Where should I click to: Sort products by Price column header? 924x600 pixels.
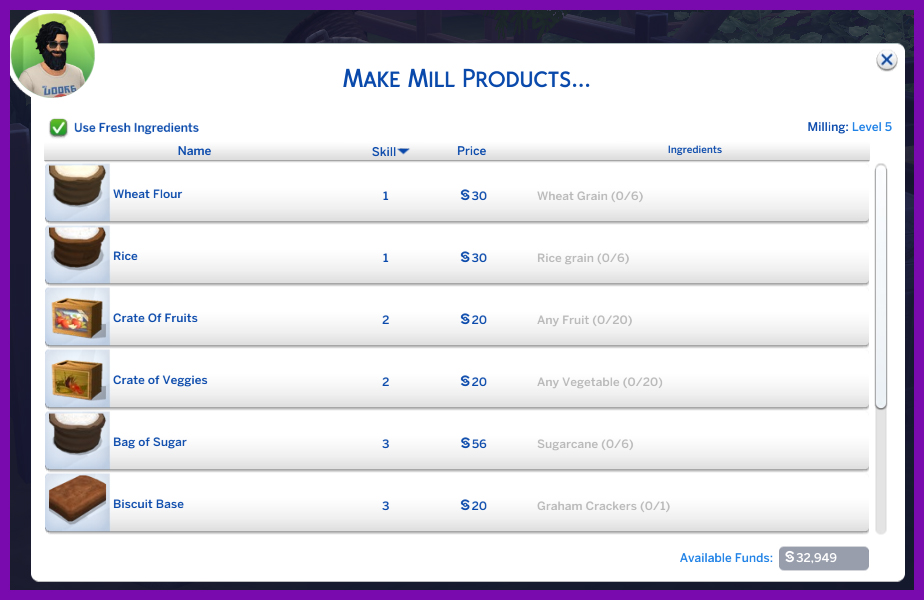(x=471, y=151)
